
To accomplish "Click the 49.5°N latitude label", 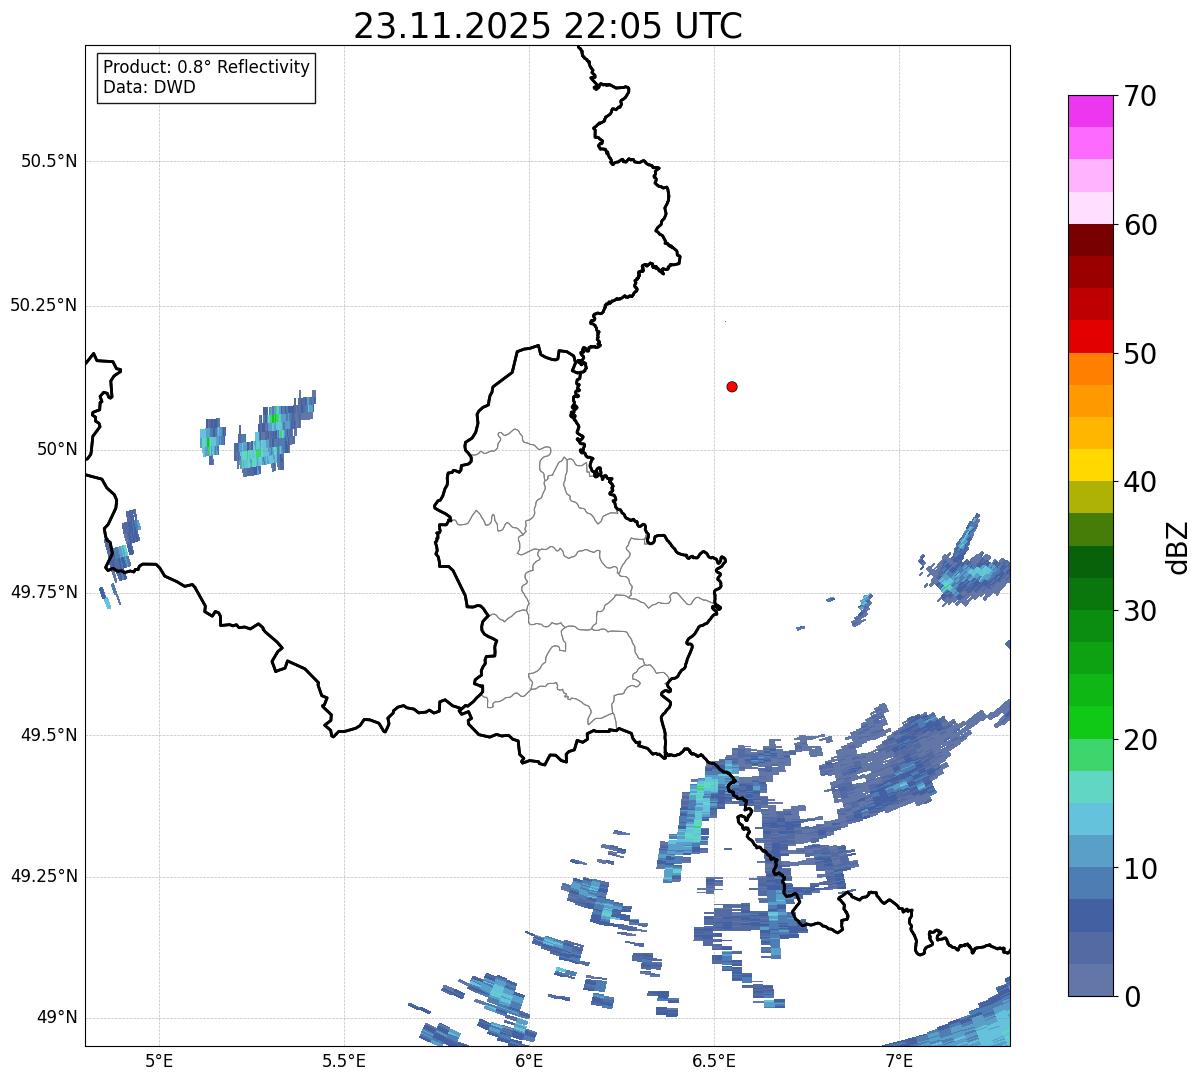I will 48,735.
